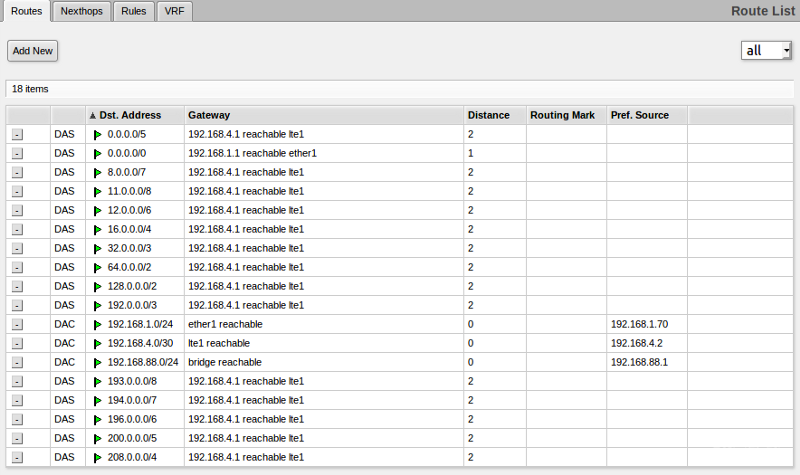Click the minus button for route 8.0.0.0/7
This screenshot has height=475, width=800.
[x=17, y=172]
